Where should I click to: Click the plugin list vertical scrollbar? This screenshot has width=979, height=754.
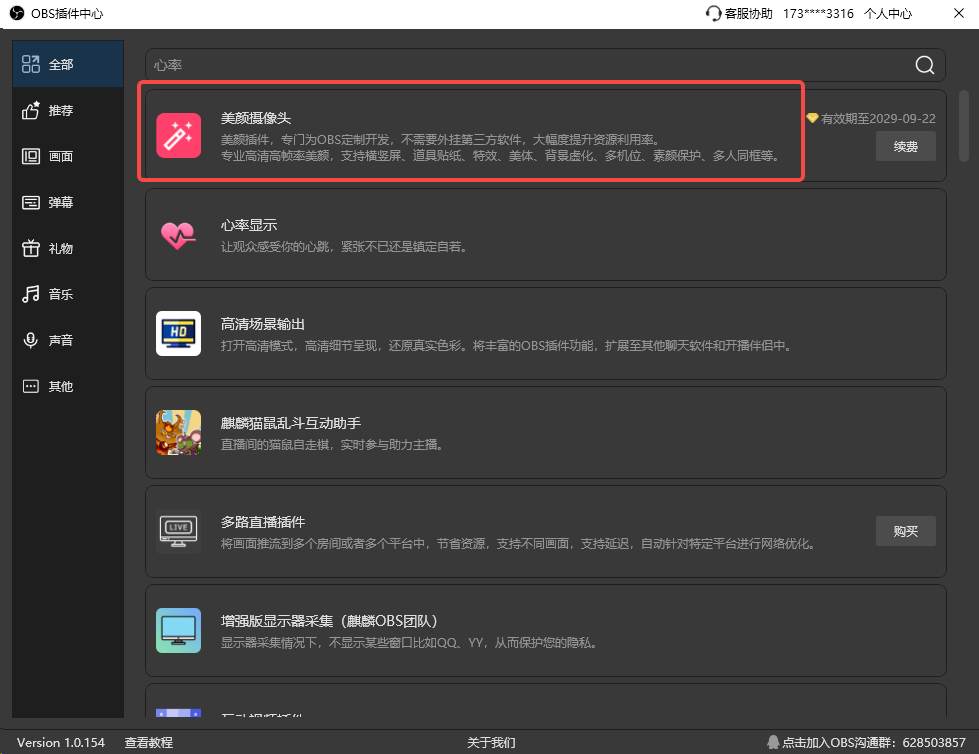tap(963, 126)
